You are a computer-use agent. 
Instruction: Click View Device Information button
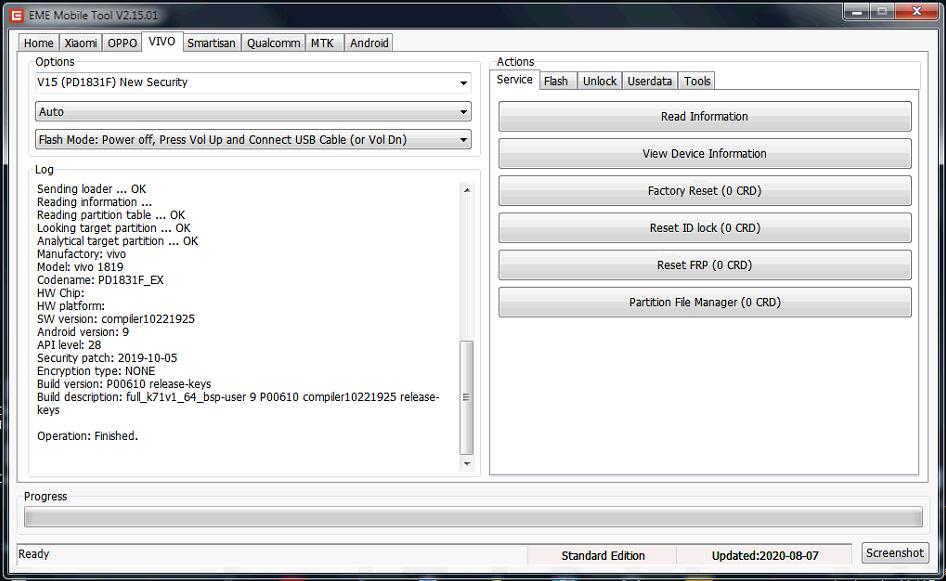(x=705, y=154)
